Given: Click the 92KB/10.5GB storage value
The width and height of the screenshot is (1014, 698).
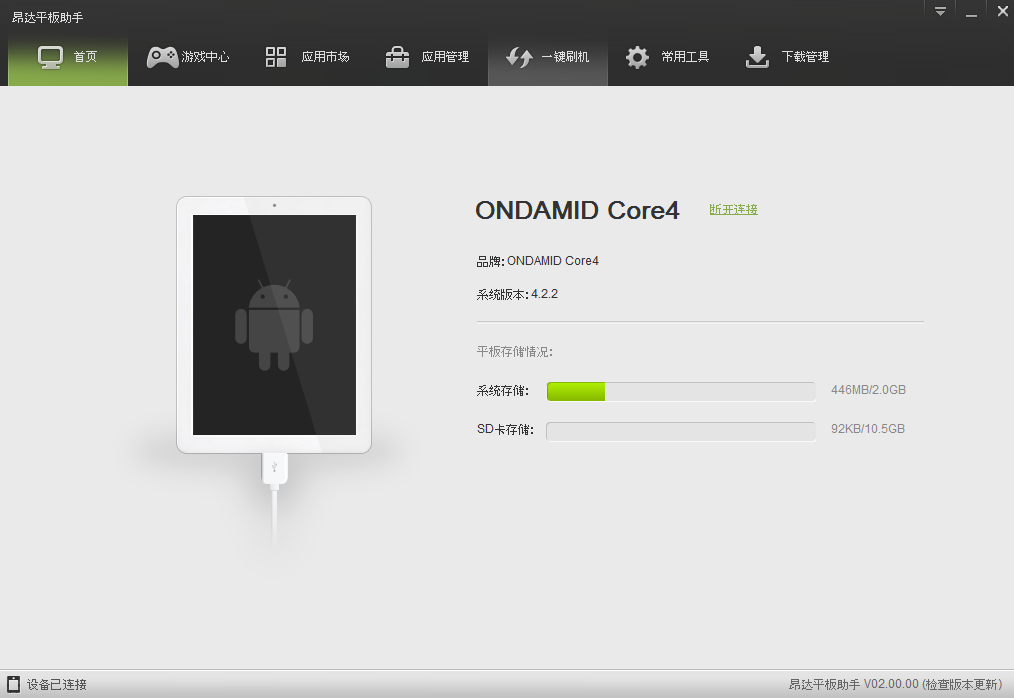Looking at the screenshot, I should (868, 429).
